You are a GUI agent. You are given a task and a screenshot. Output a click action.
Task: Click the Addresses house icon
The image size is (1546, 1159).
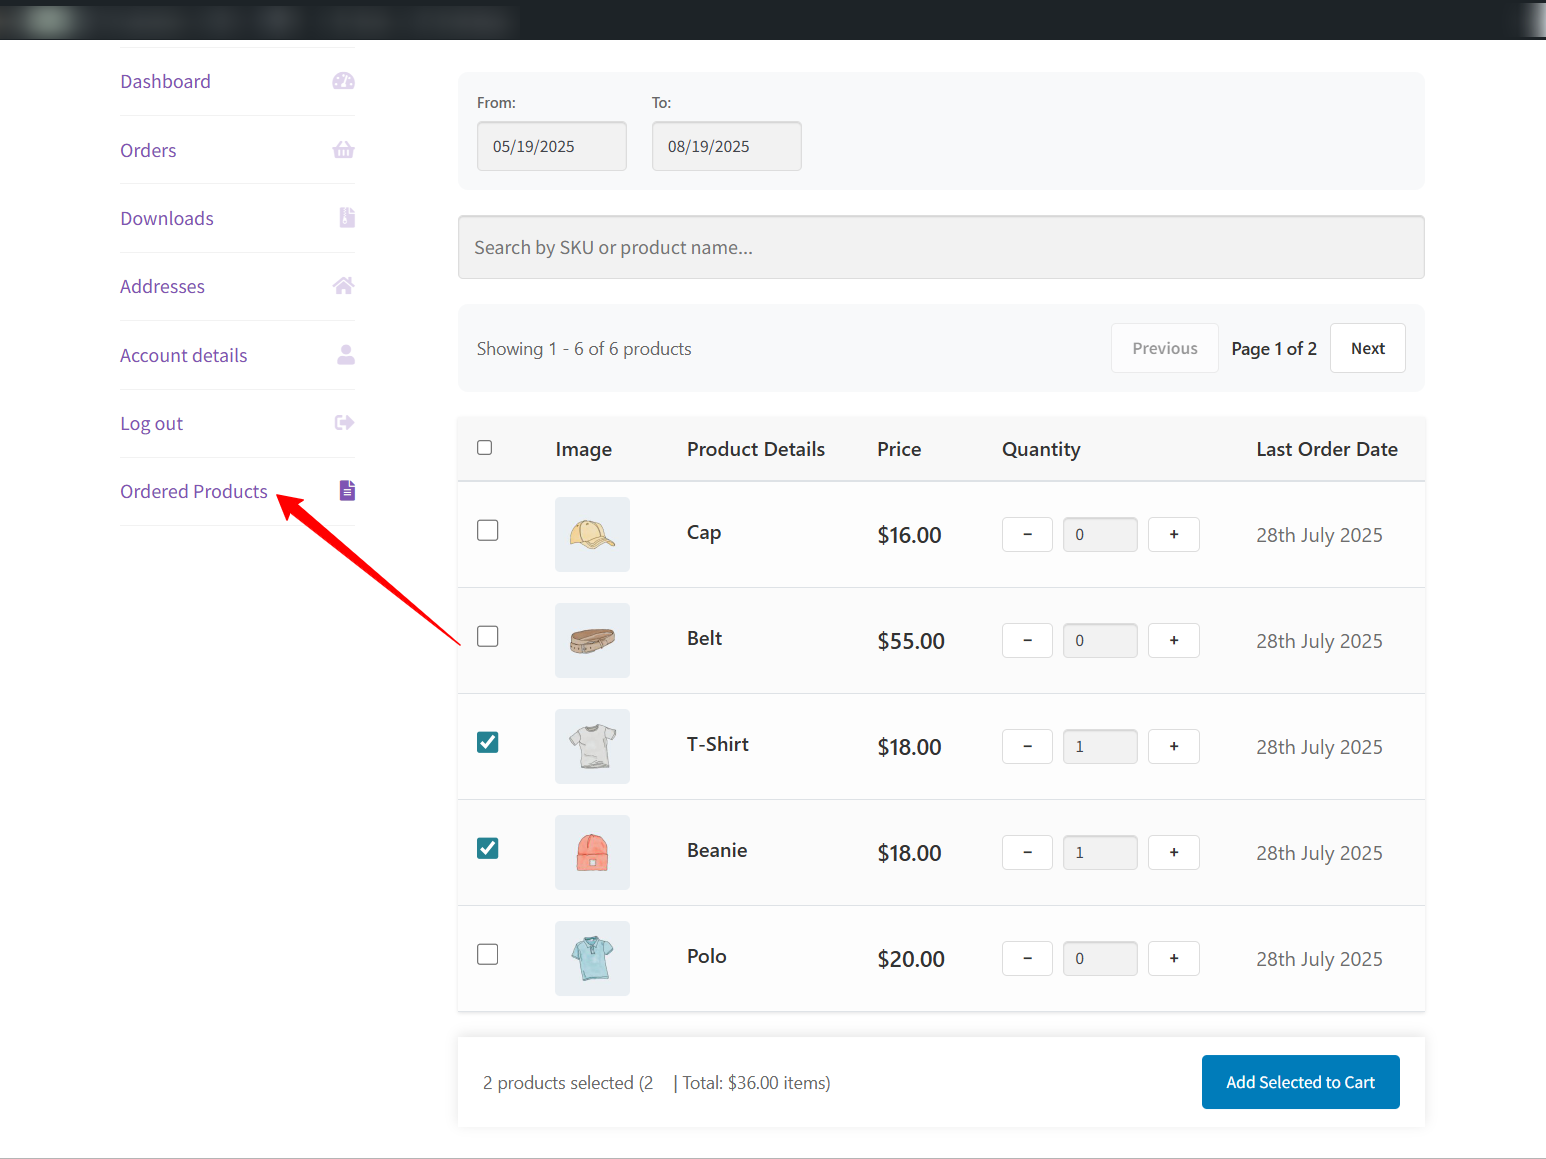pyautogui.click(x=343, y=286)
